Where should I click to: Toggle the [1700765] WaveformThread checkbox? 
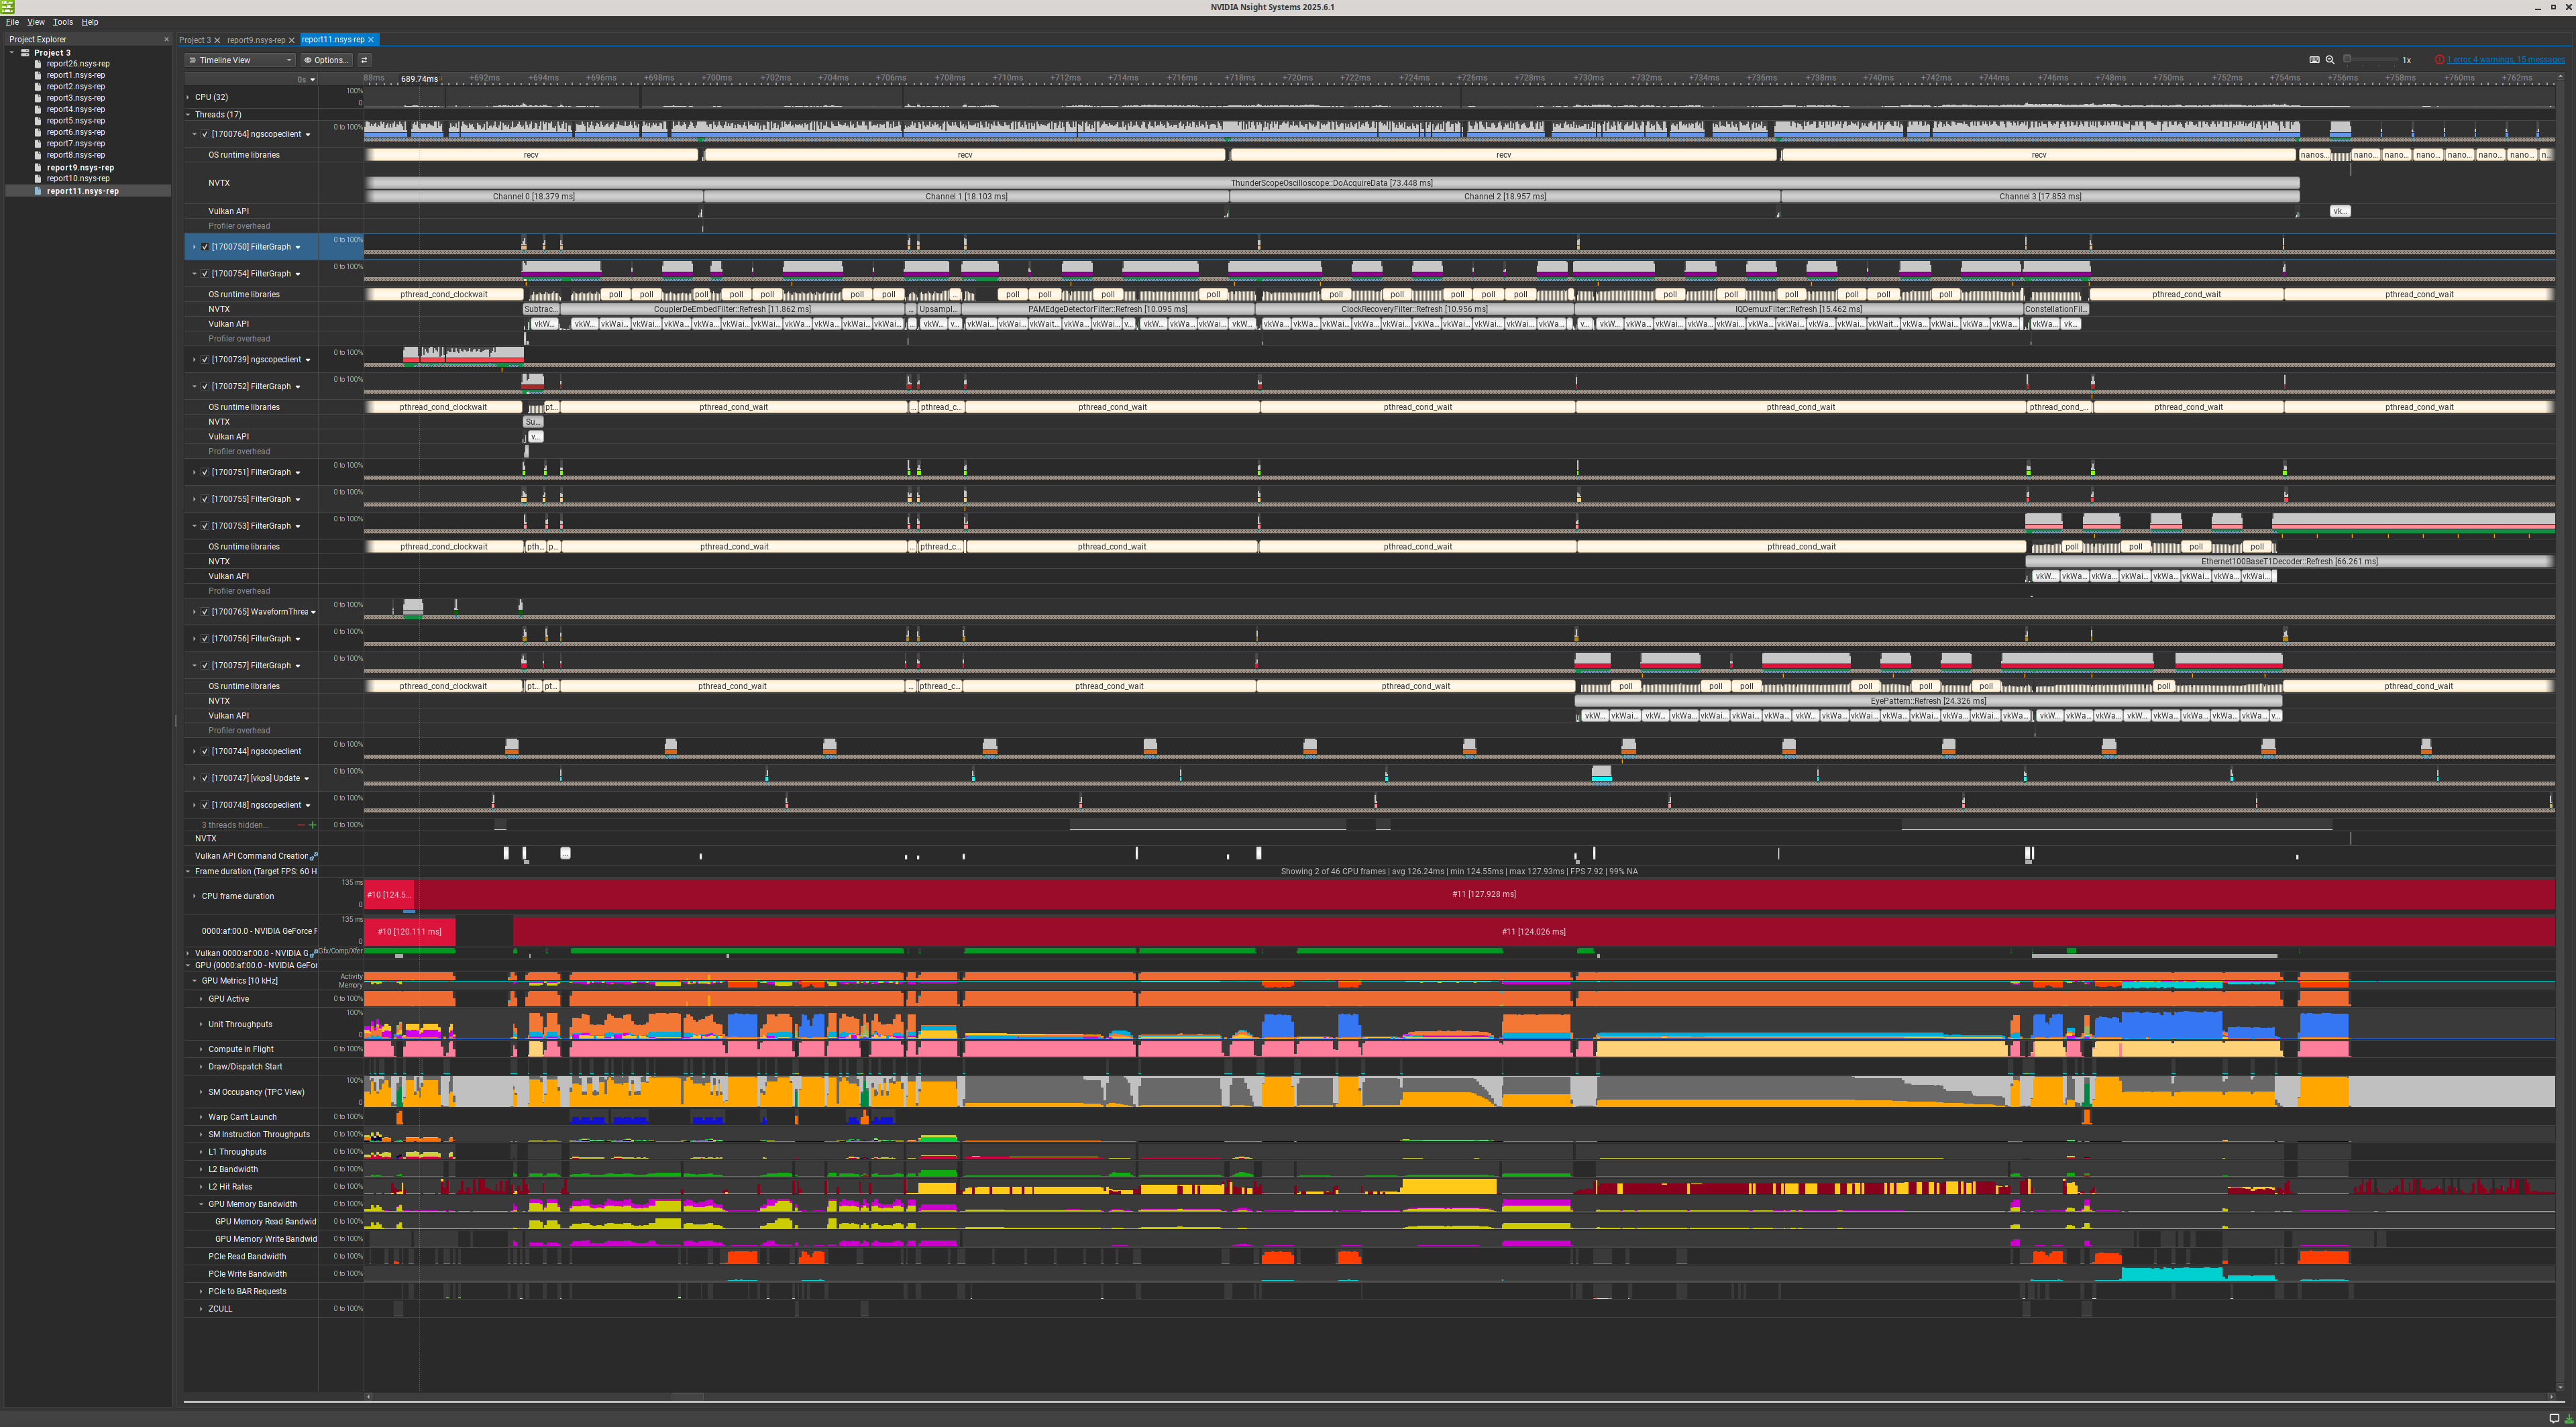coord(205,612)
